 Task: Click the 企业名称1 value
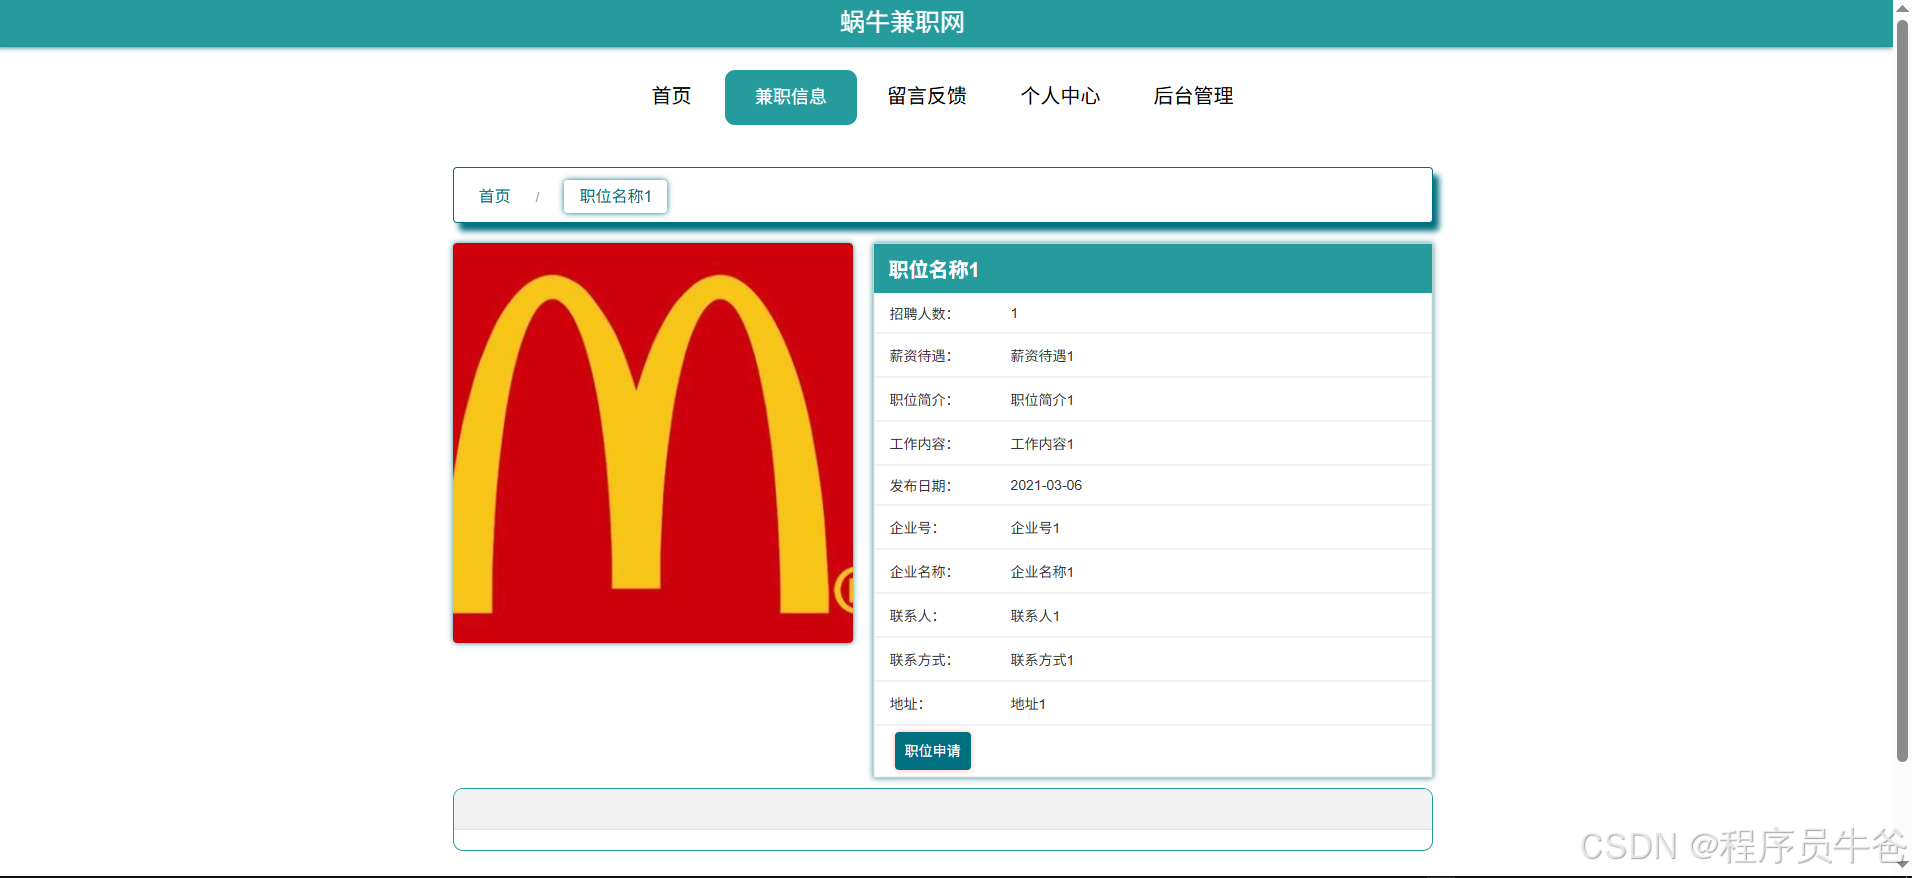[1042, 572]
